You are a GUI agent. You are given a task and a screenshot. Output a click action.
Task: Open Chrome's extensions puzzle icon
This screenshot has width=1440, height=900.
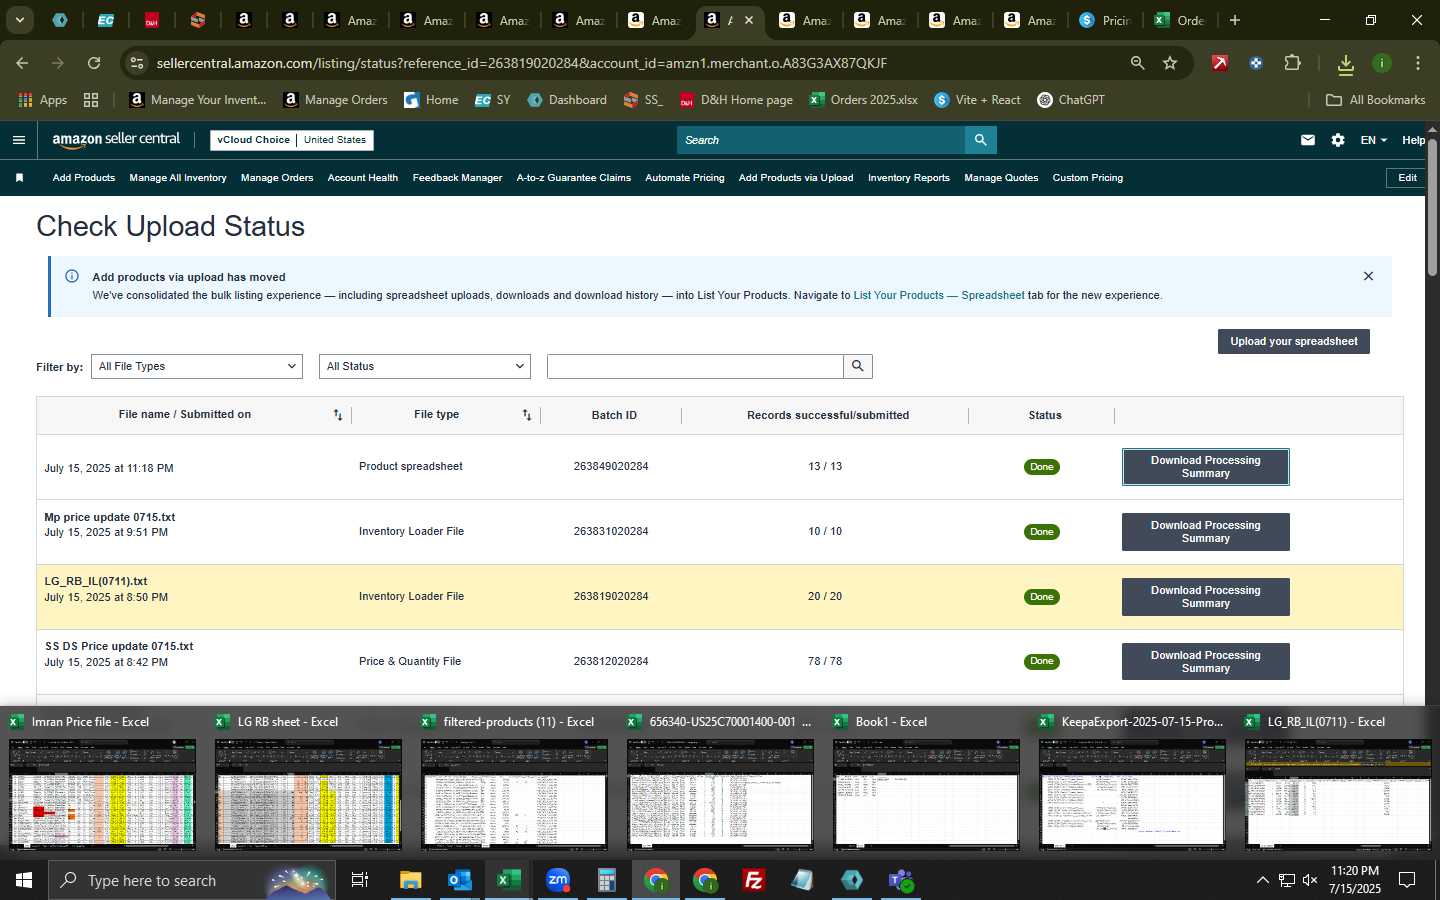1292,63
